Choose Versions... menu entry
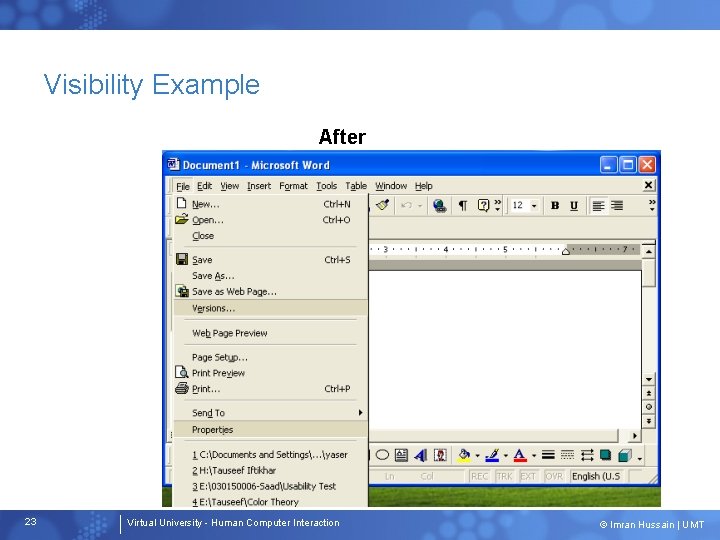The width and height of the screenshot is (720, 540). 270,308
